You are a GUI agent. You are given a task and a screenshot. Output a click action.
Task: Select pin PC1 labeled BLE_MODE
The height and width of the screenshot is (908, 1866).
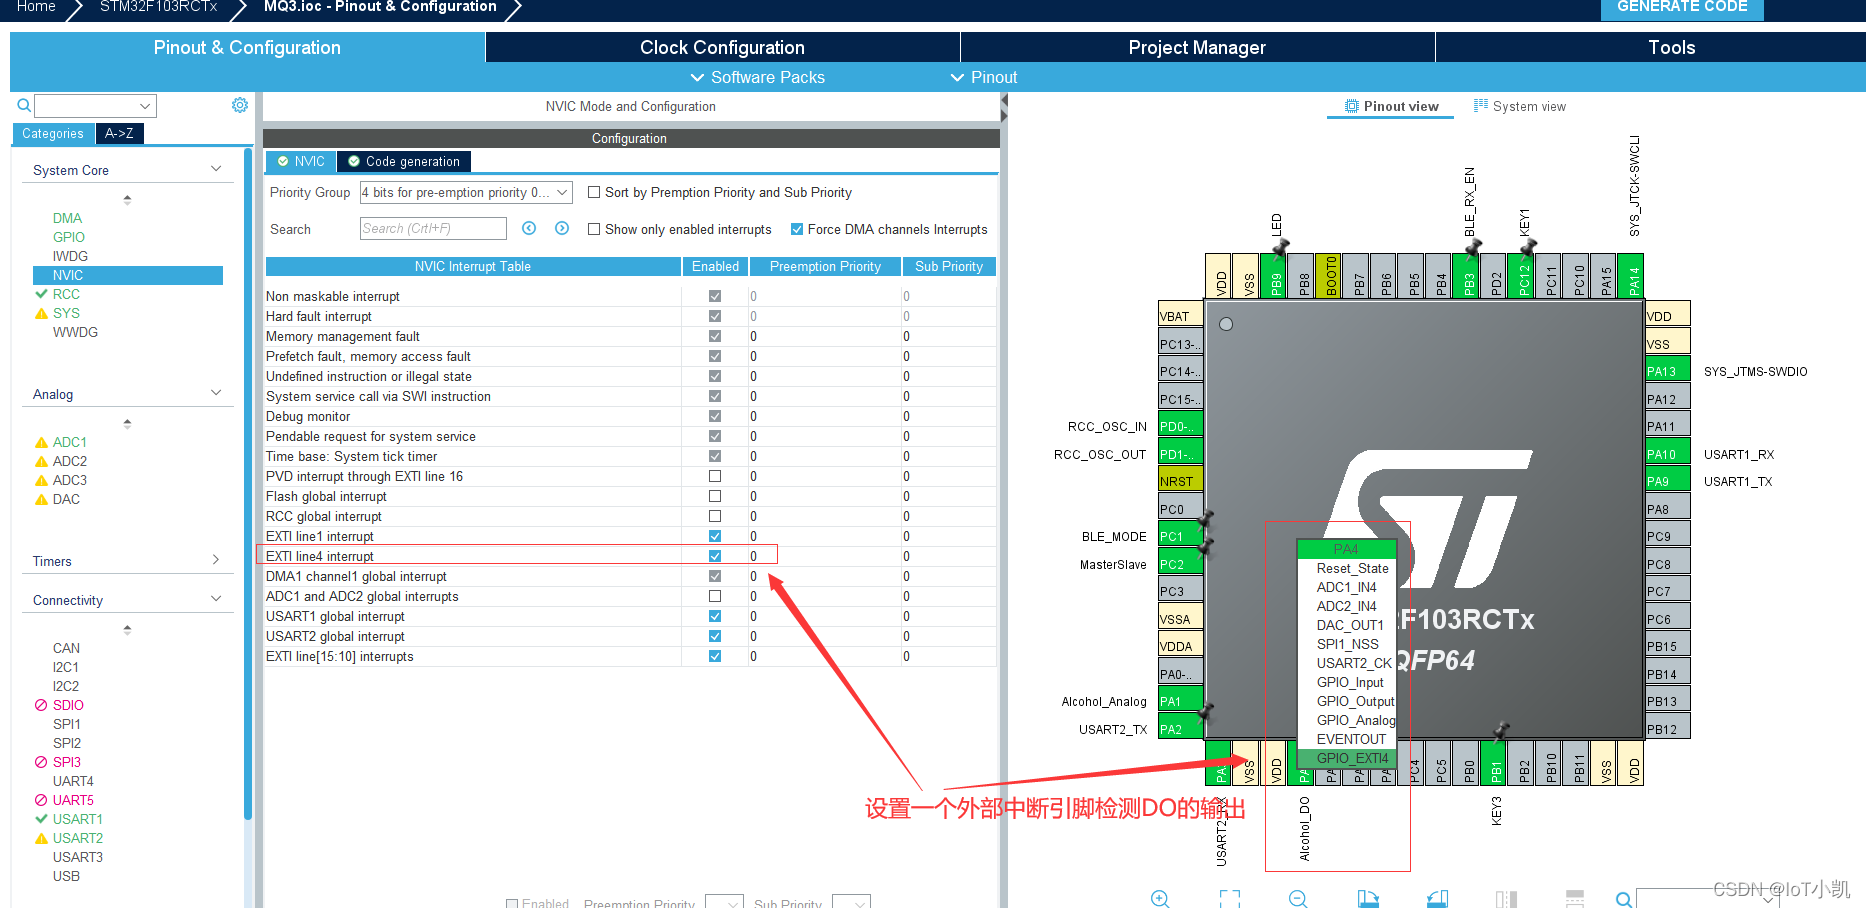pyautogui.click(x=1180, y=536)
